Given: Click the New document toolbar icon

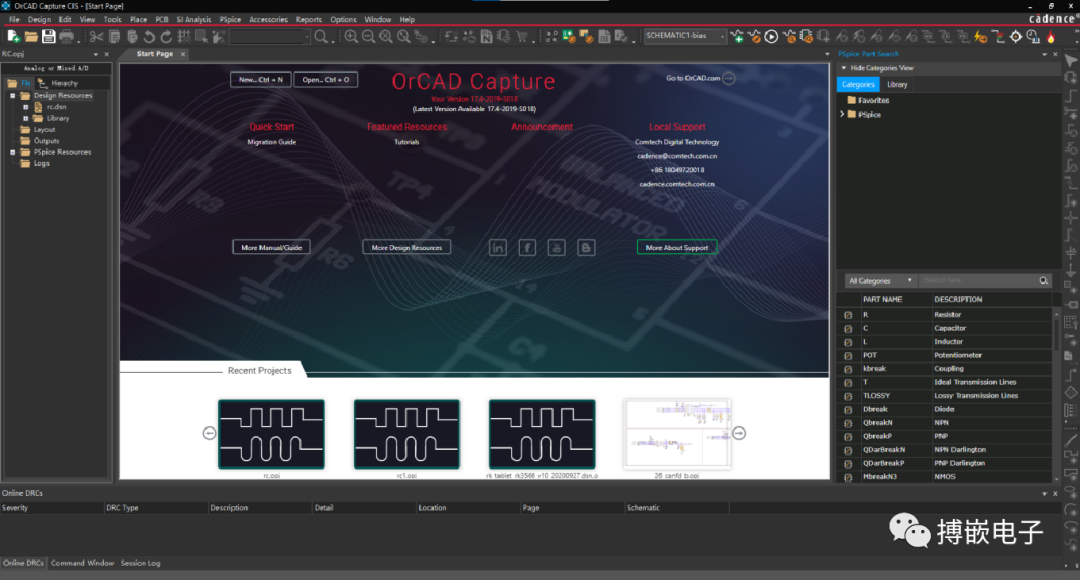Looking at the screenshot, I should [13, 37].
